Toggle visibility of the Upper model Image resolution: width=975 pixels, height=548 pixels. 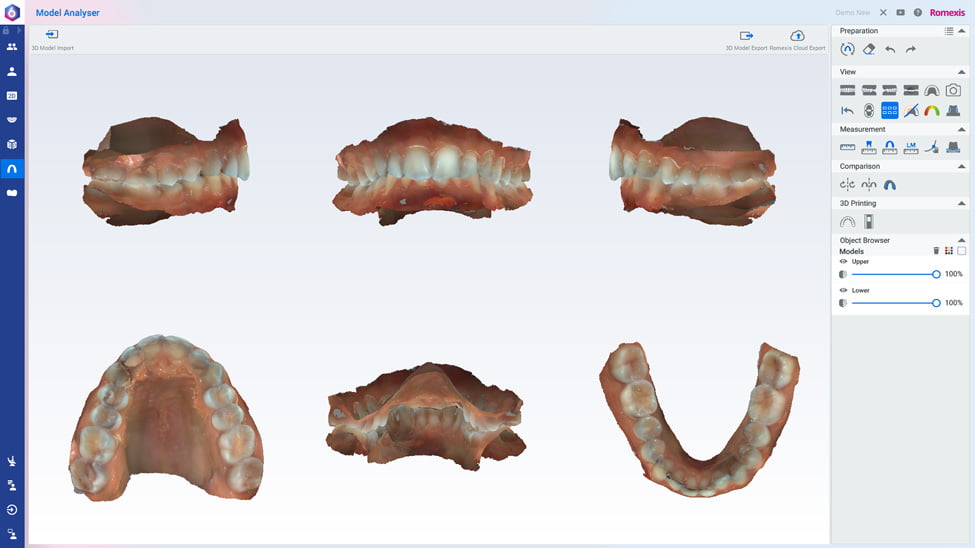[843, 262]
